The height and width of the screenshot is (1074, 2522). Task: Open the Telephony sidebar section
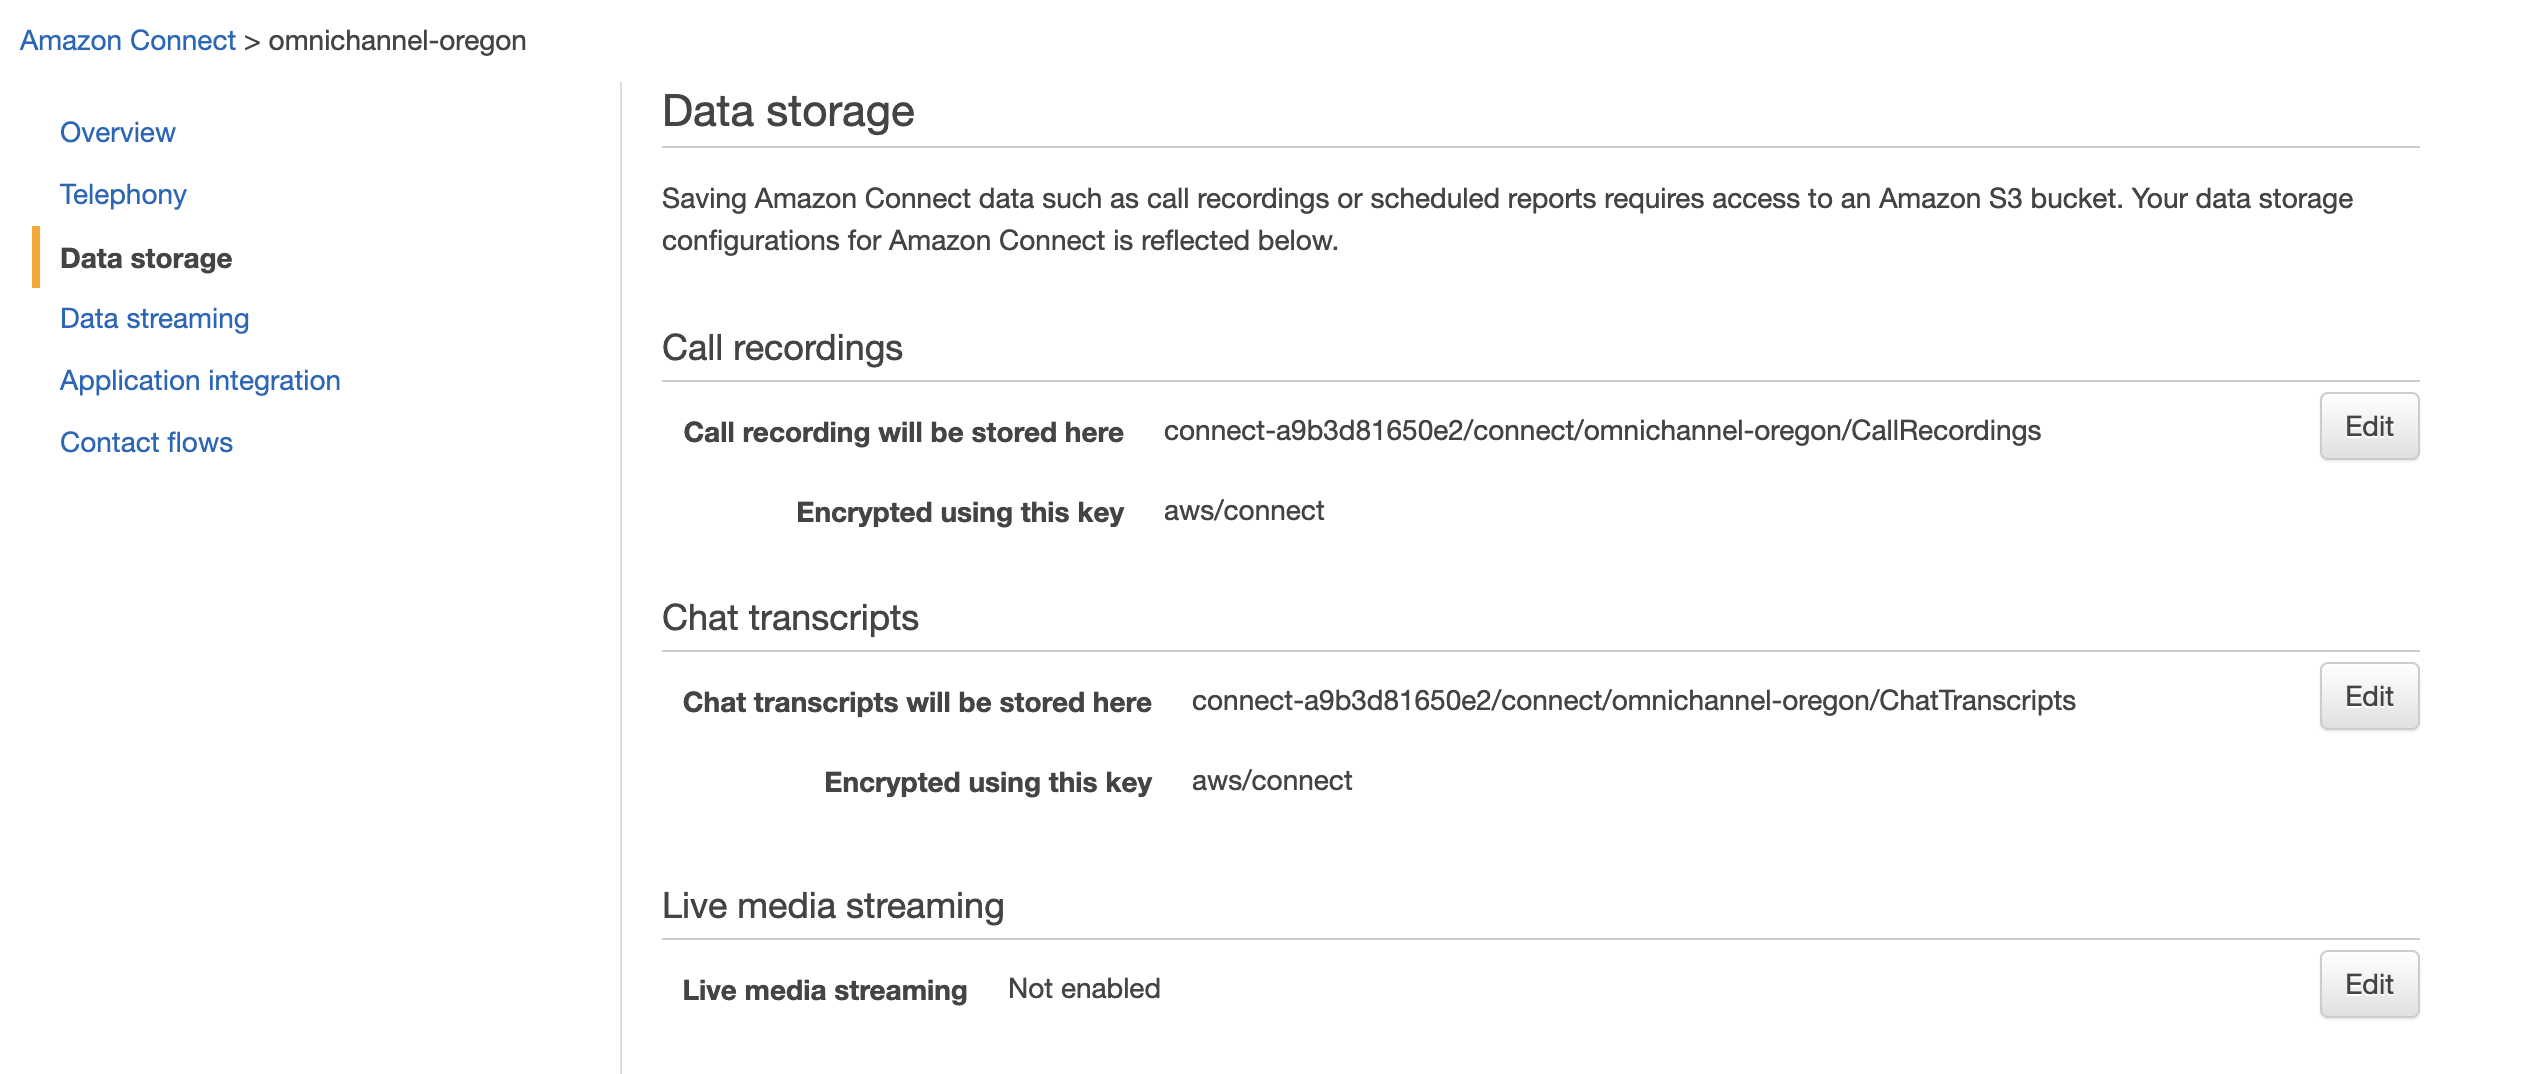pyautogui.click(x=123, y=195)
